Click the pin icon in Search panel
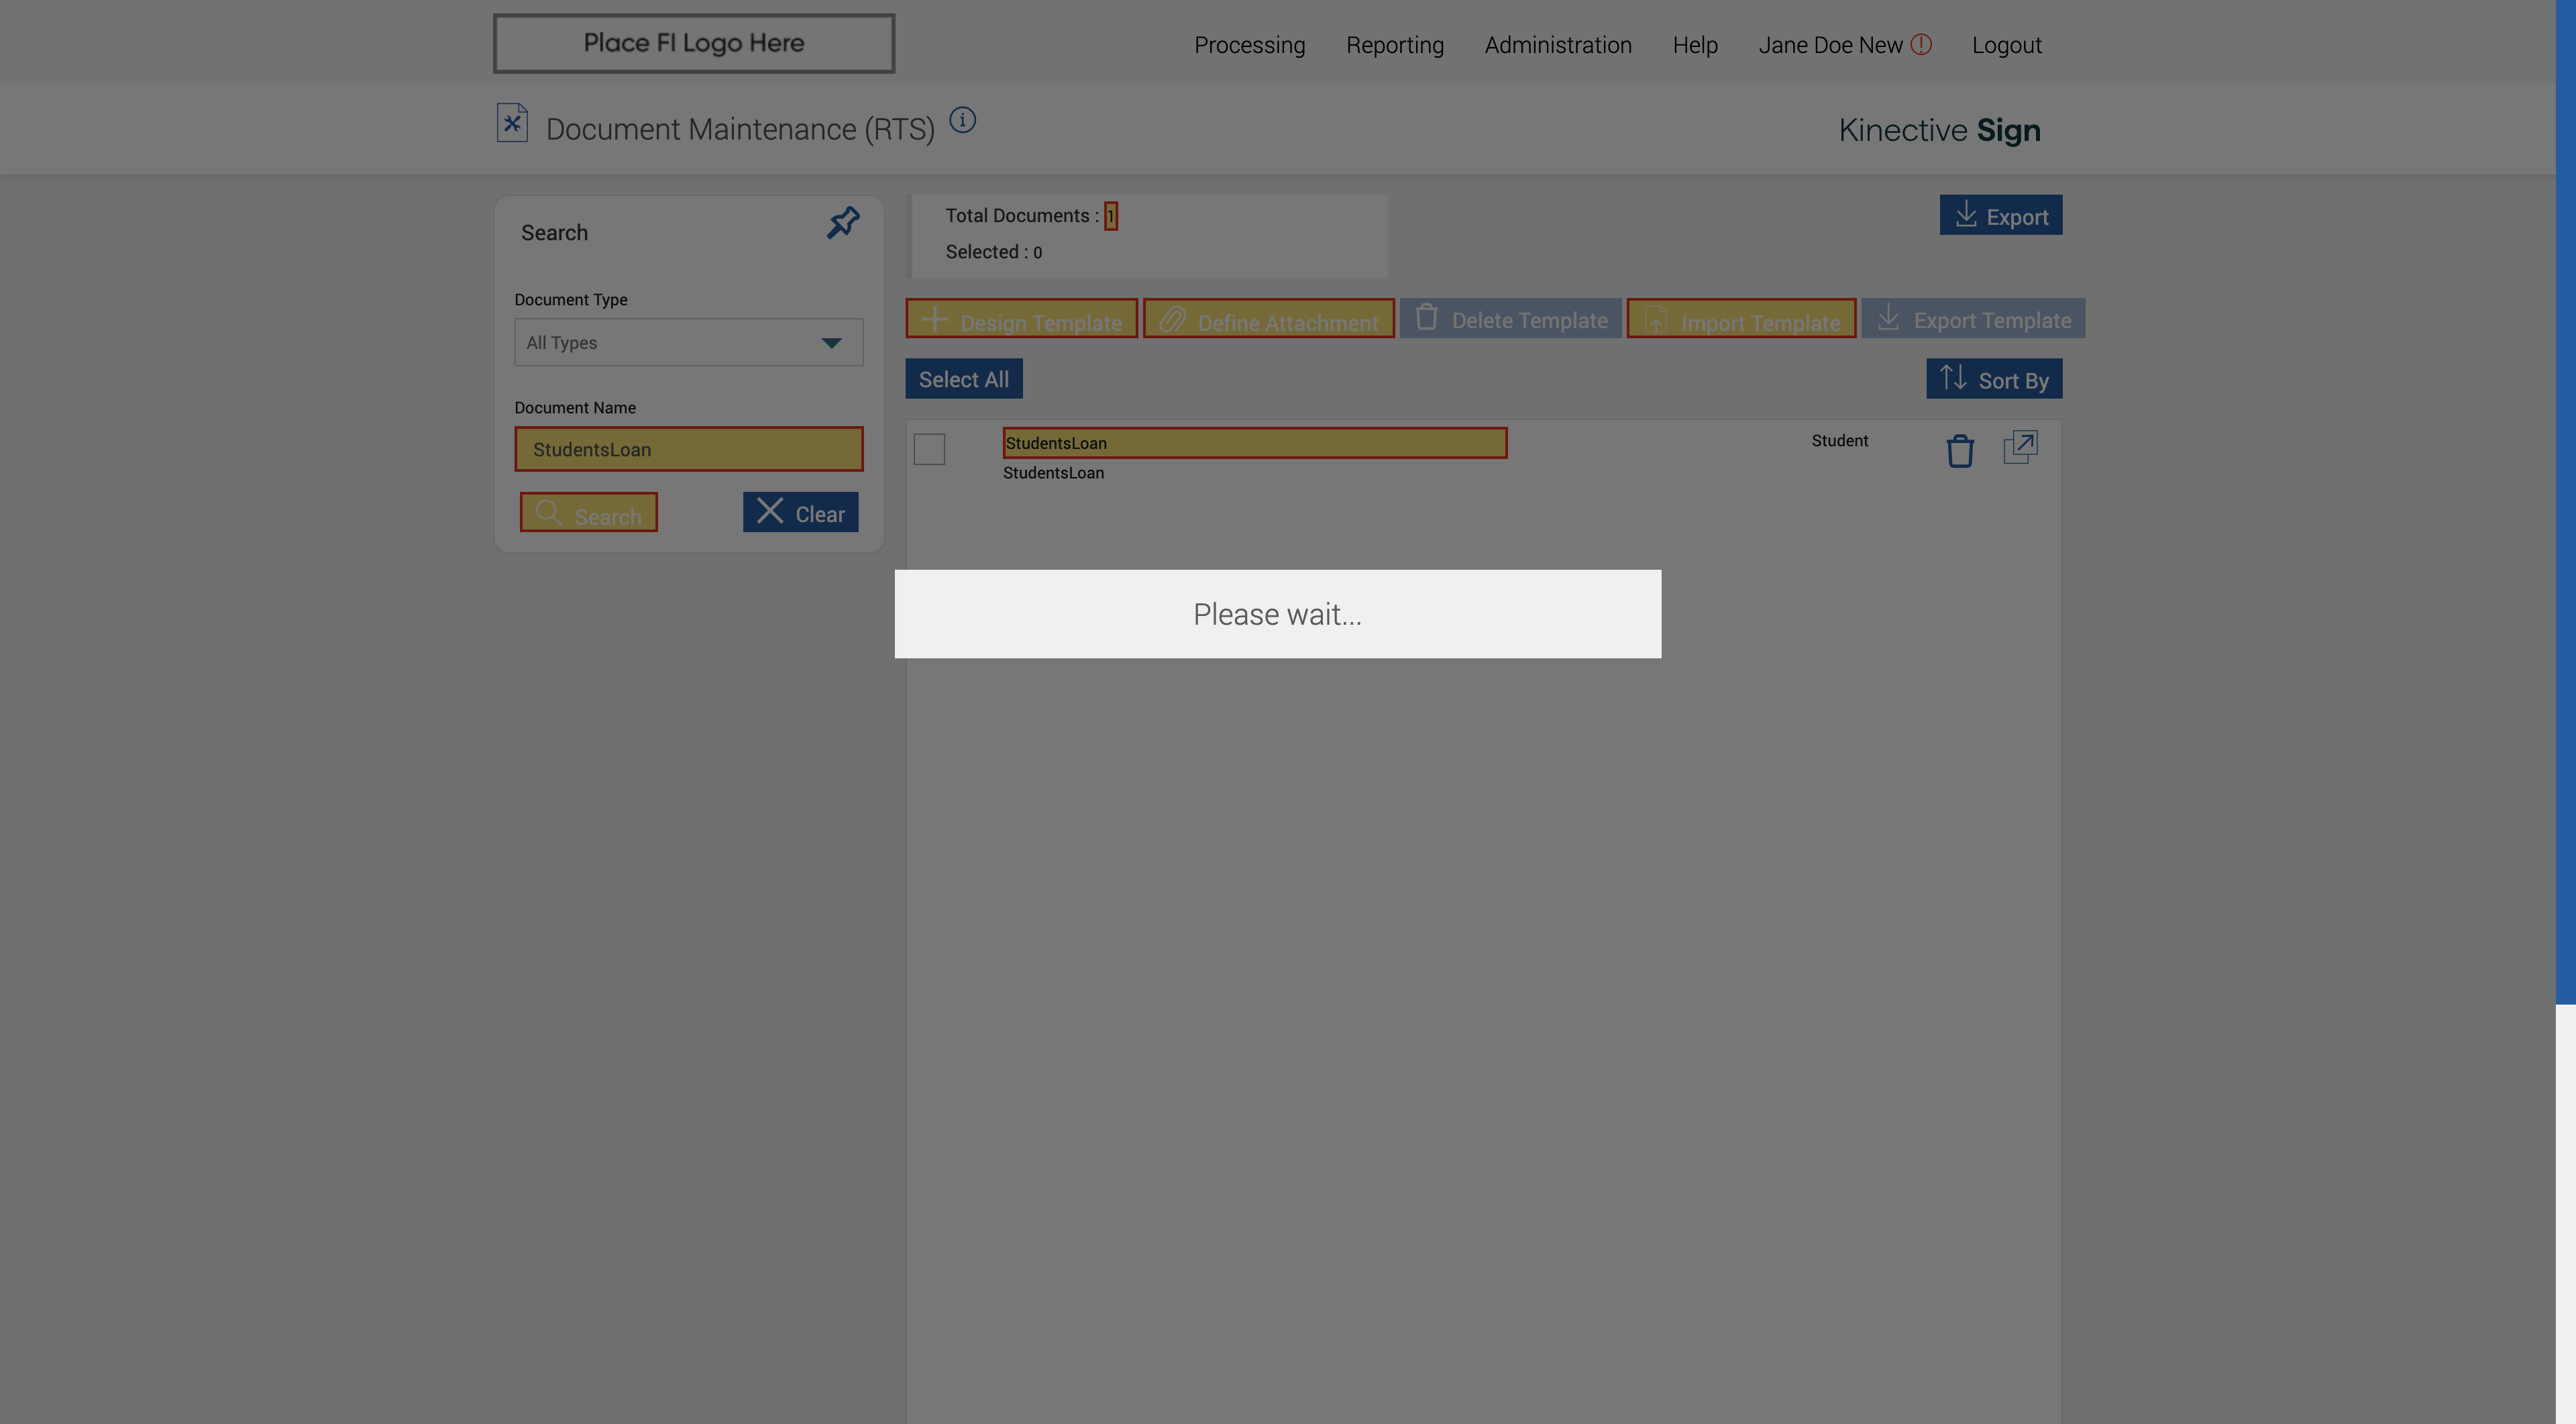The width and height of the screenshot is (2576, 1424). pyautogui.click(x=843, y=222)
